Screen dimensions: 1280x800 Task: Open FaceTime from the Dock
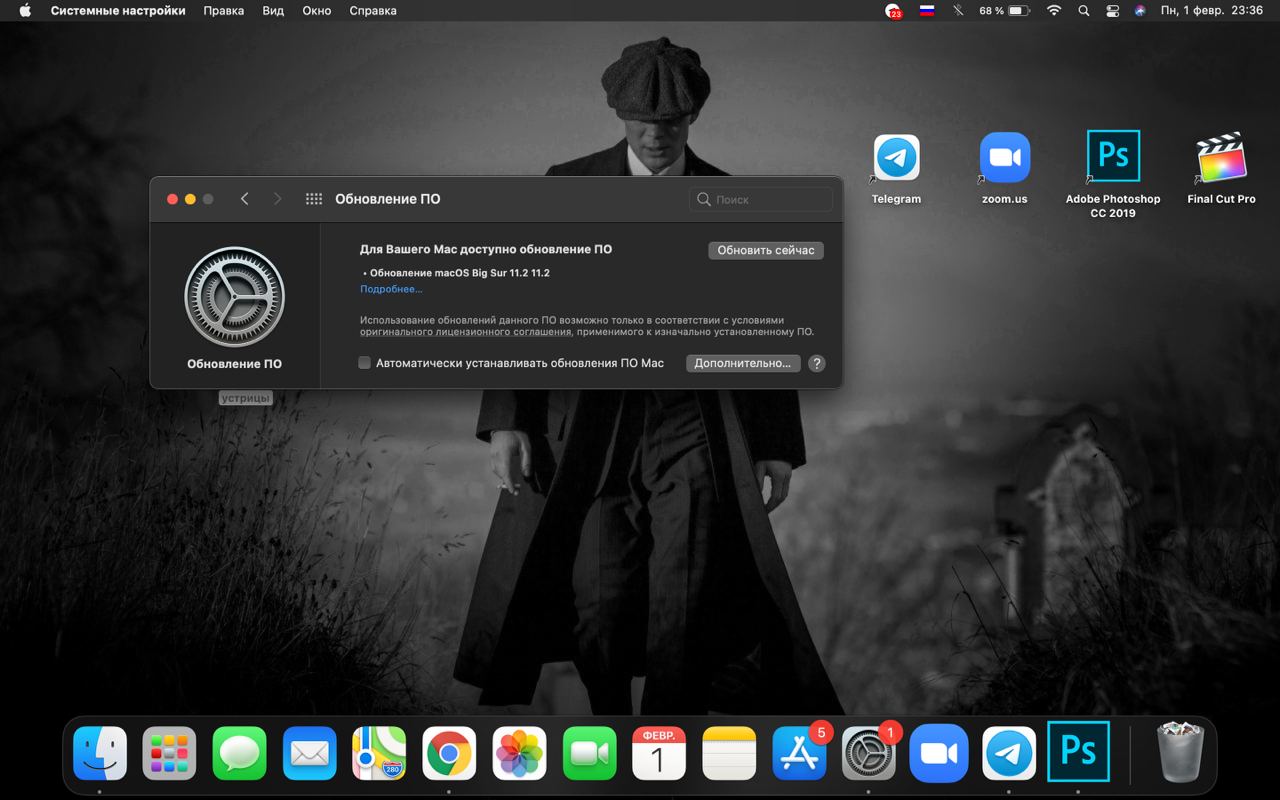[x=589, y=753]
